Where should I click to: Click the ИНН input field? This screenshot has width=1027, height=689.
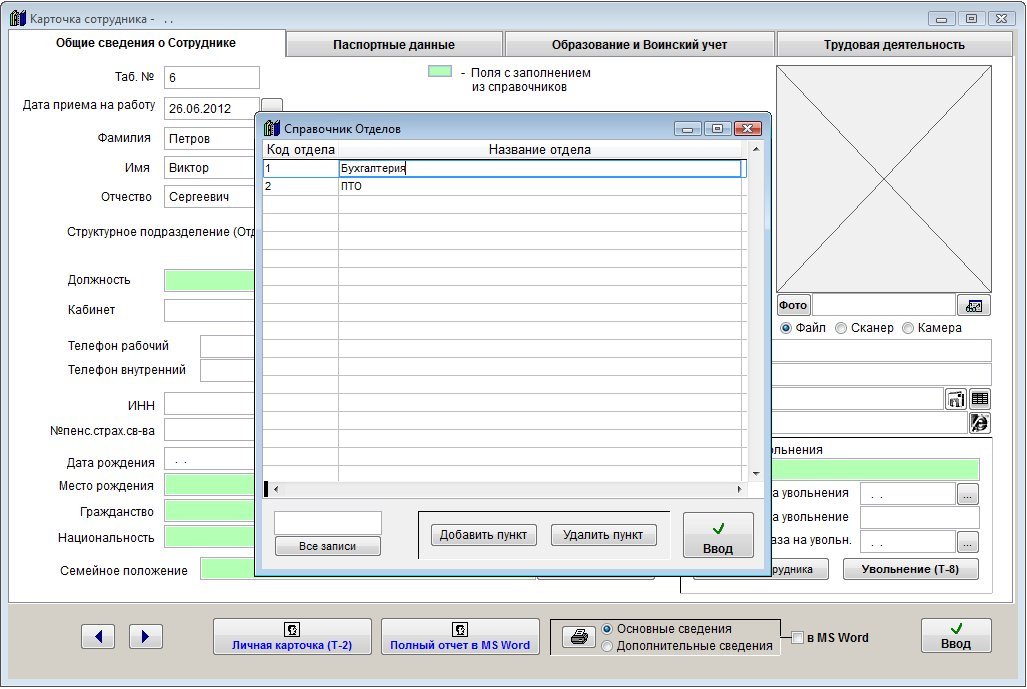[210, 404]
